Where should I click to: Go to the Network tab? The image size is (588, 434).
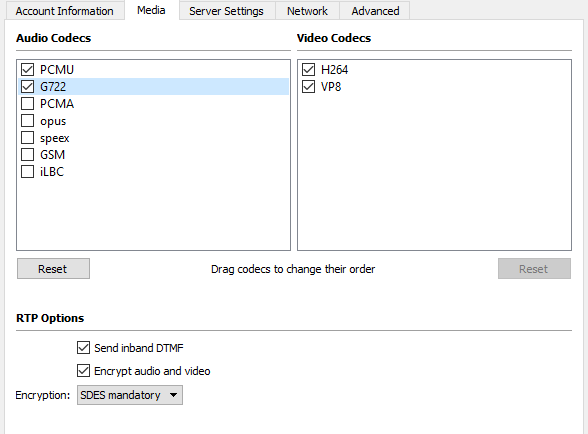point(308,11)
